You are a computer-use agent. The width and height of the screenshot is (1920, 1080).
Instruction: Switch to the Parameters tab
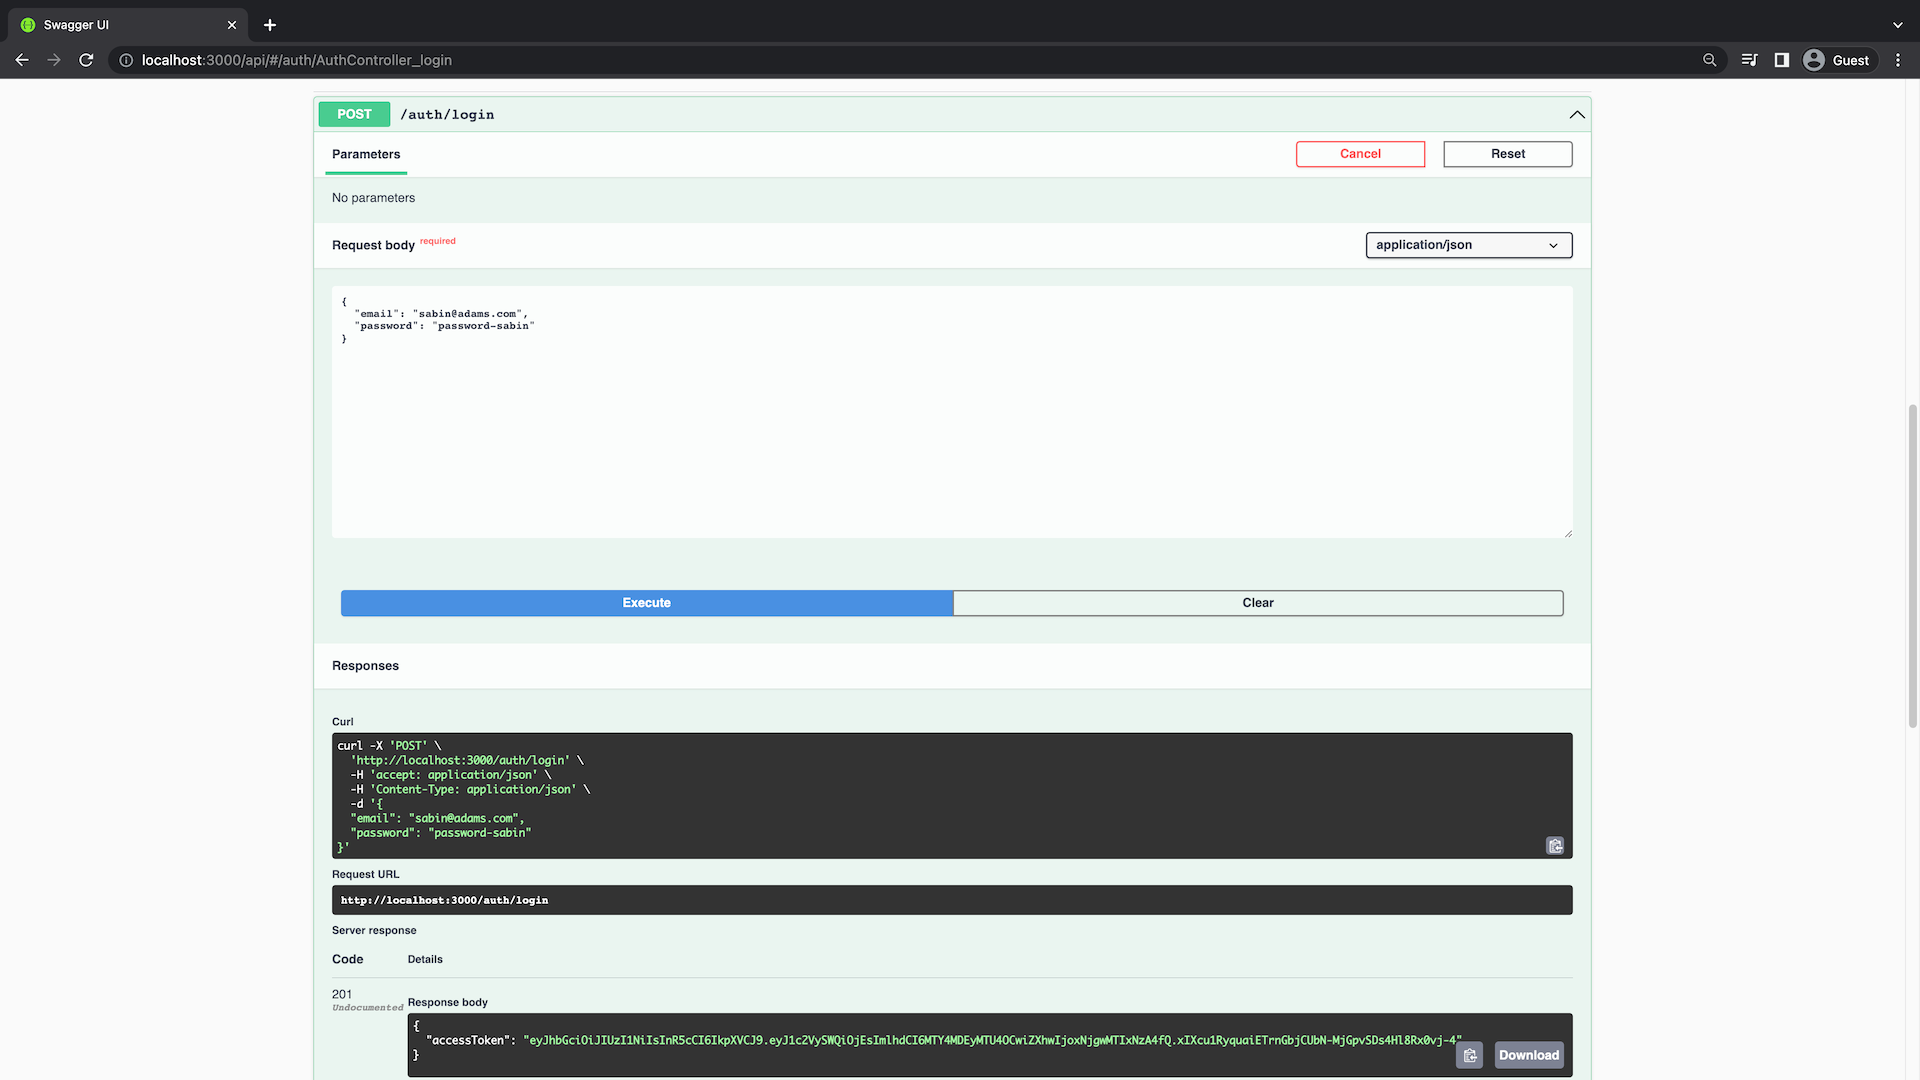(365, 154)
